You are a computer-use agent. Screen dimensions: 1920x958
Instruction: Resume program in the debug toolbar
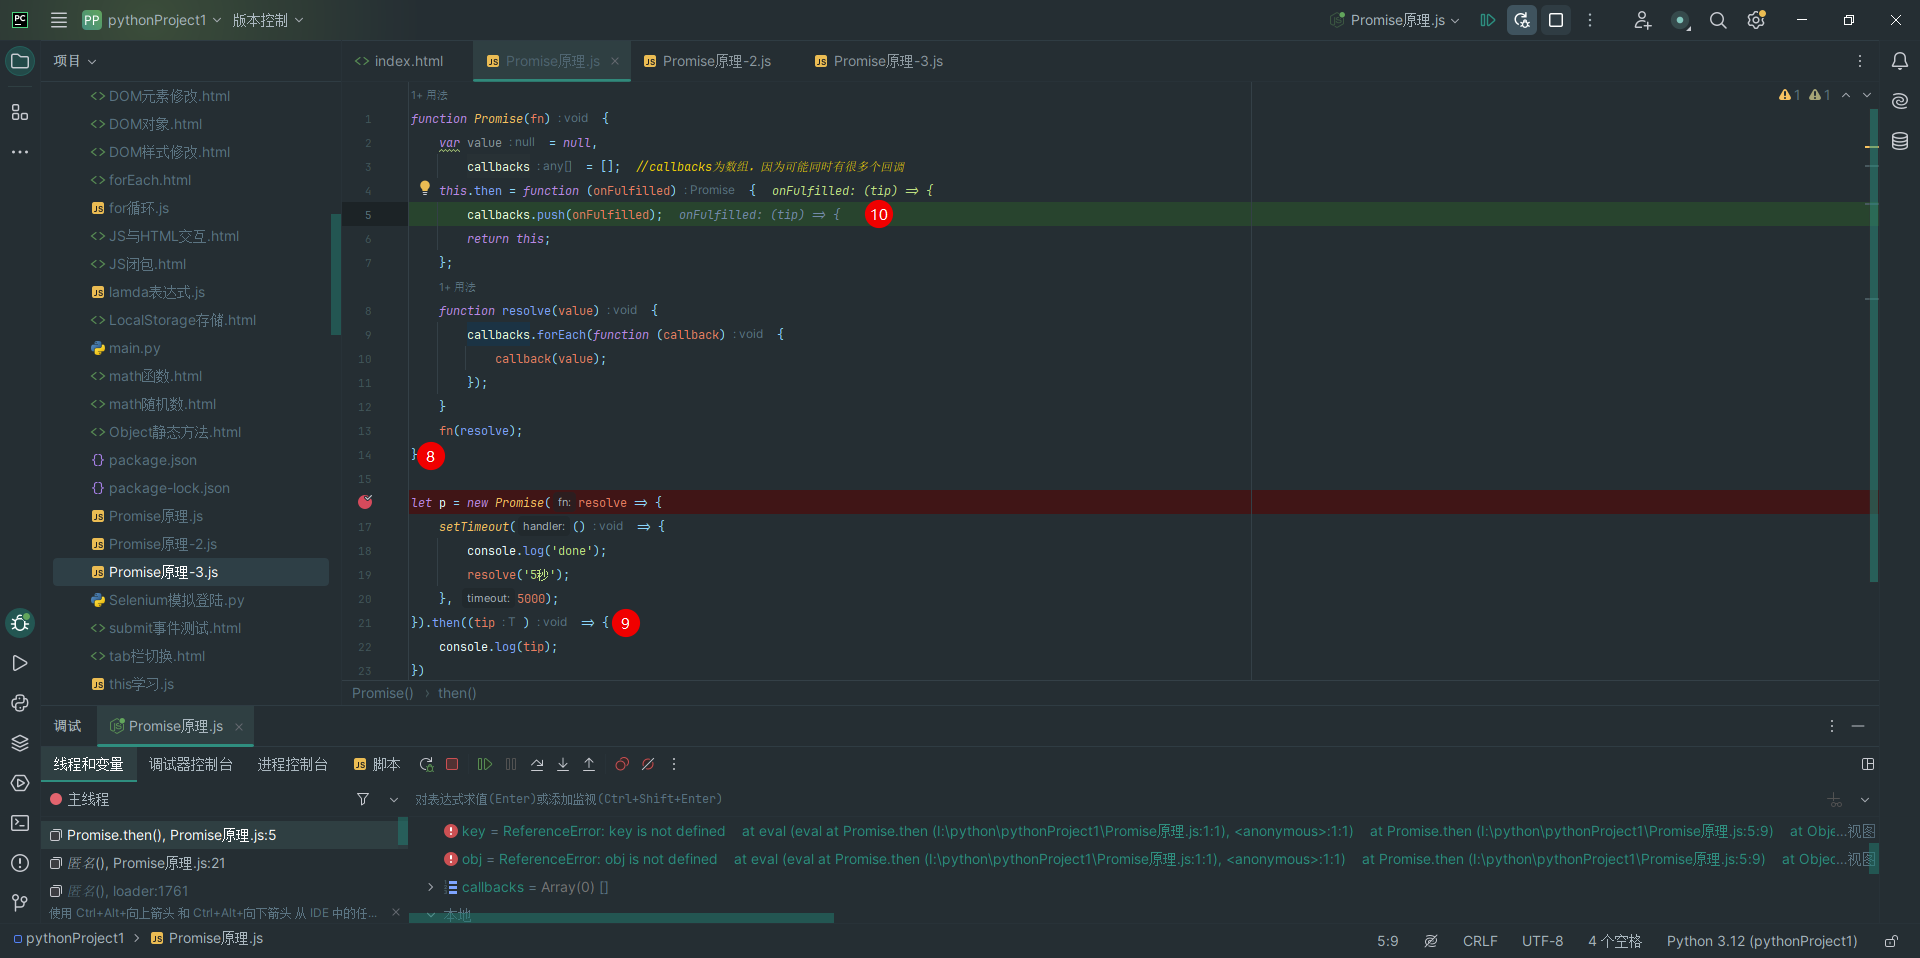(x=485, y=764)
